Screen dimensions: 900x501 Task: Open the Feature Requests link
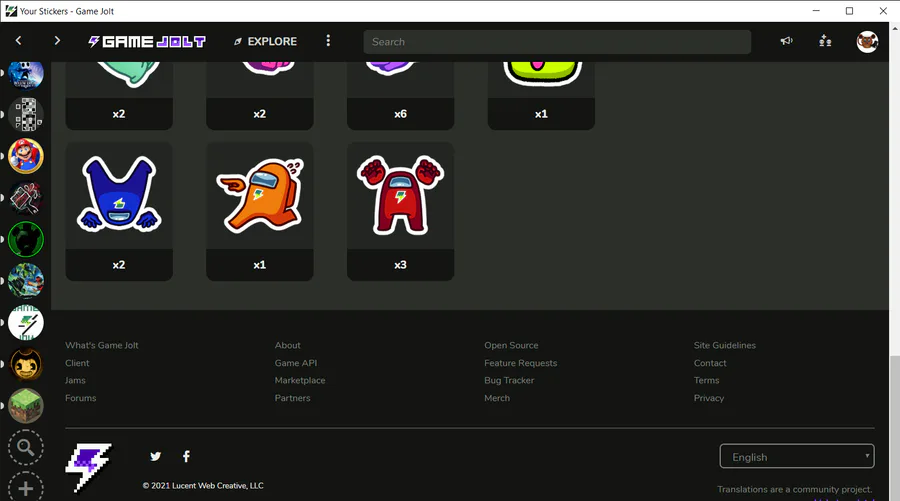[x=520, y=363]
